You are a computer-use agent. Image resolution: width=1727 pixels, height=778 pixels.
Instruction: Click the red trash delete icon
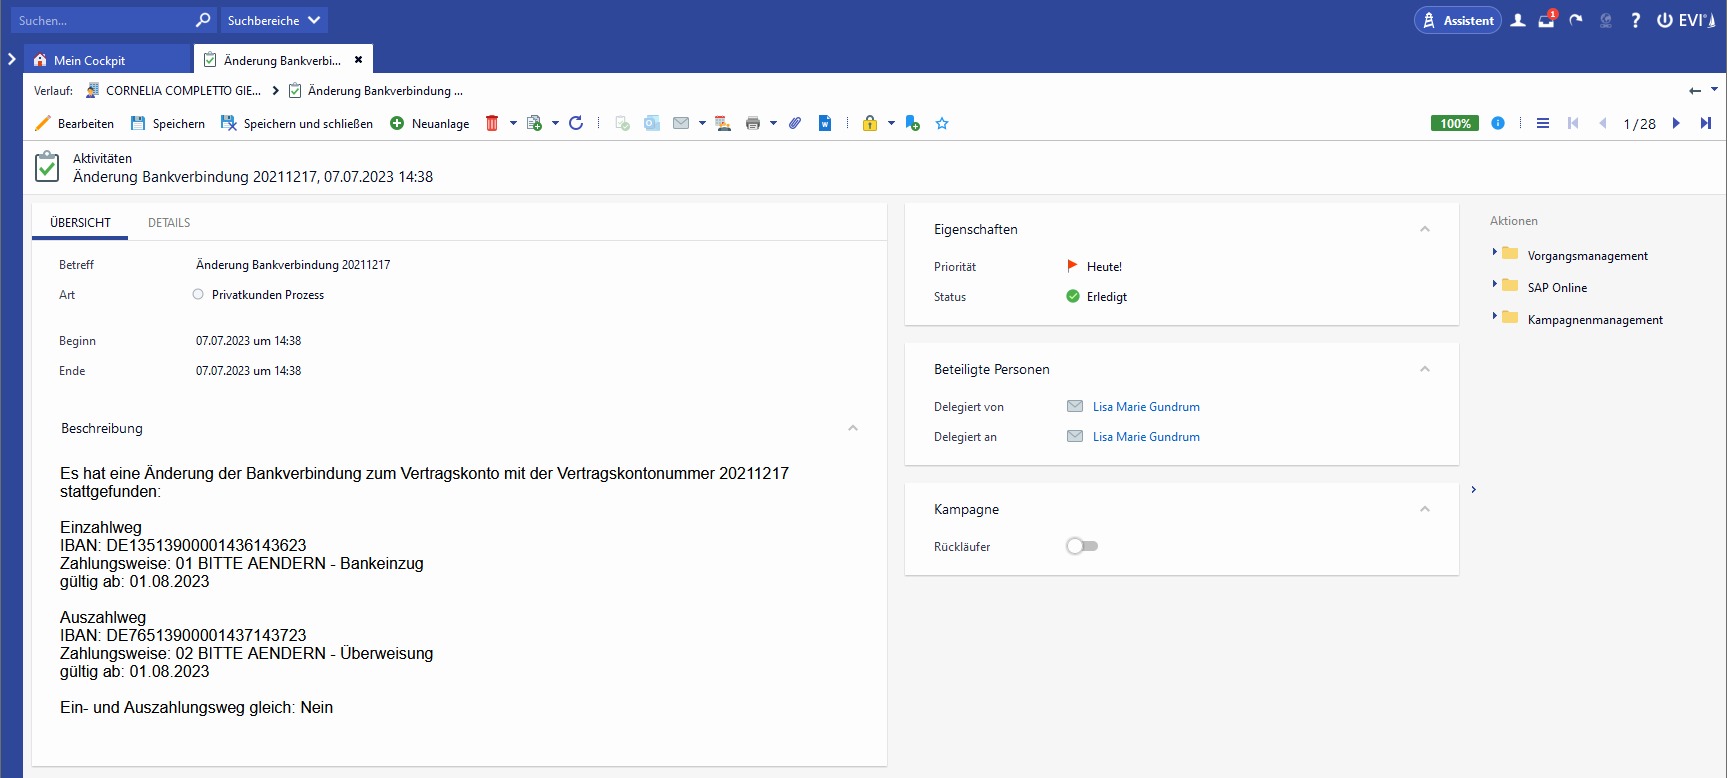(x=492, y=123)
